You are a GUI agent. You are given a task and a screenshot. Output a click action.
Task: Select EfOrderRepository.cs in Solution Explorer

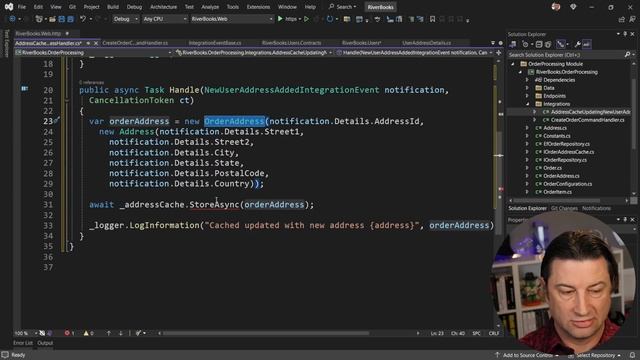566,144
